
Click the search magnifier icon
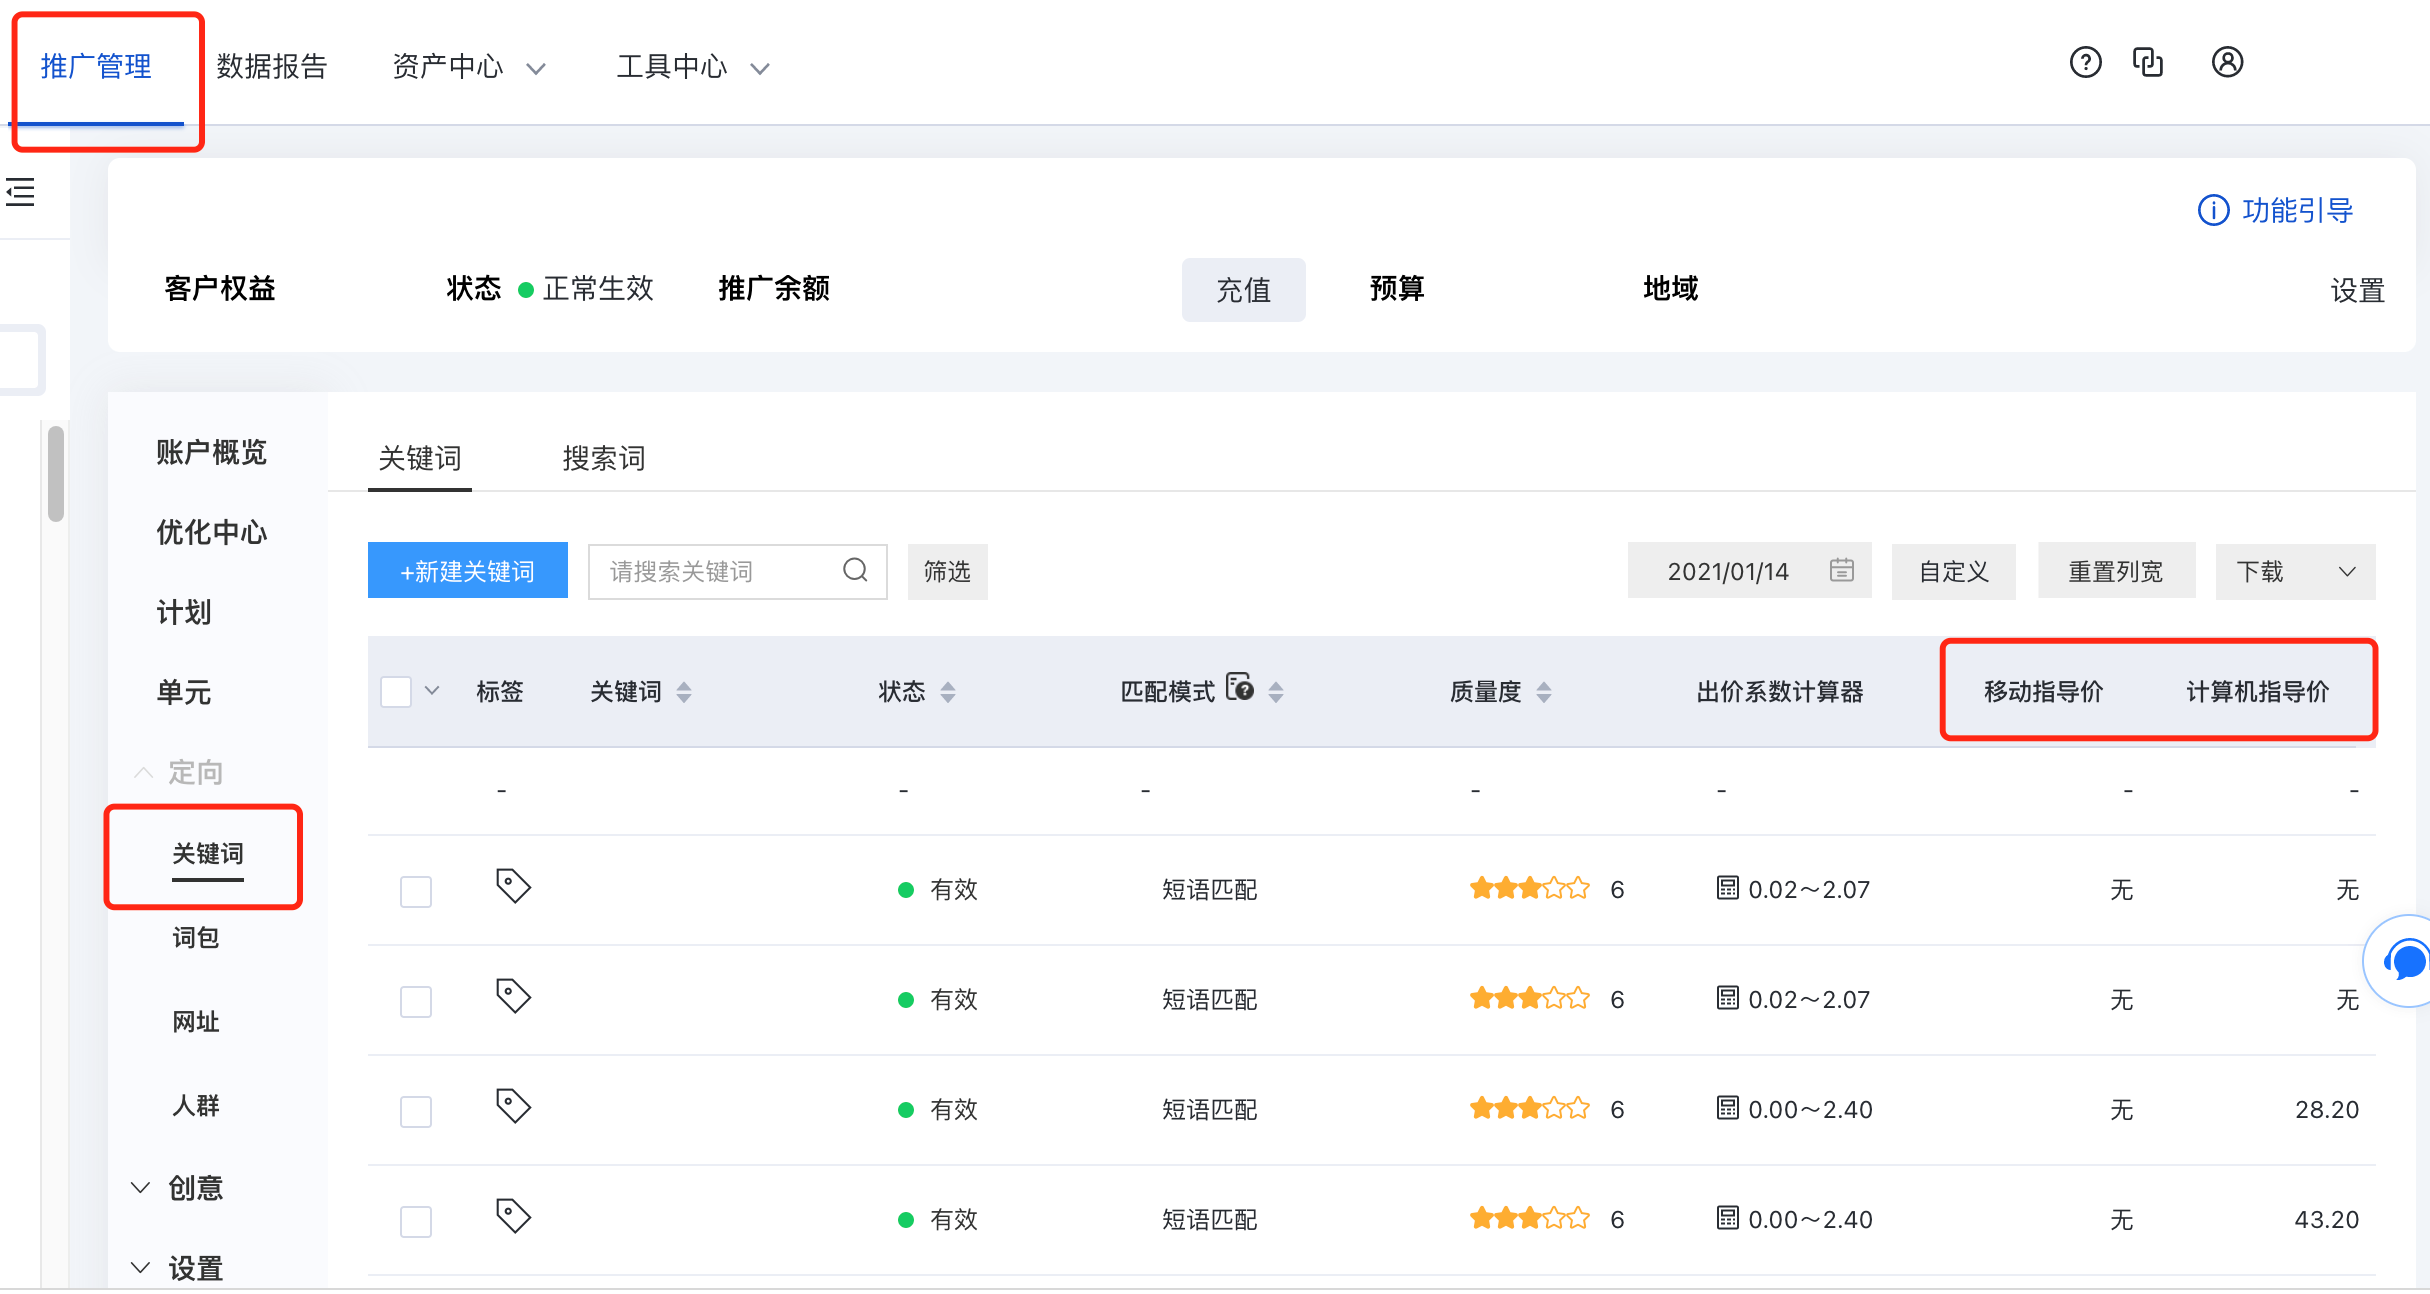(855, 570)
